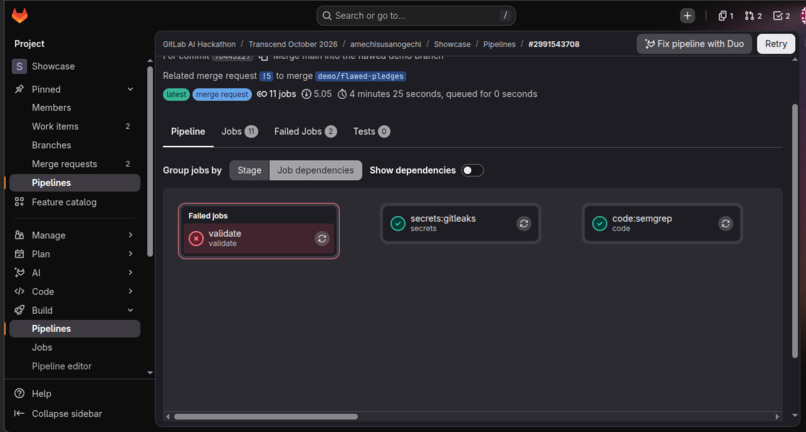Collapse the Build menu chevron
The width and height of the screenshot is (806, 432).
[x=130, y=310]
